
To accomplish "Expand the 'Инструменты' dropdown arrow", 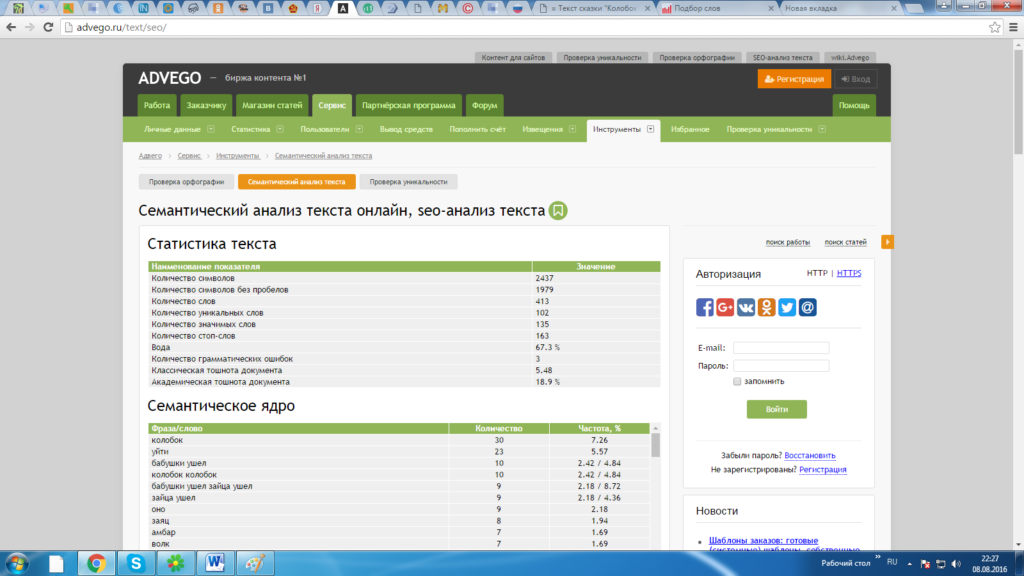I will (x=650, y=129).
